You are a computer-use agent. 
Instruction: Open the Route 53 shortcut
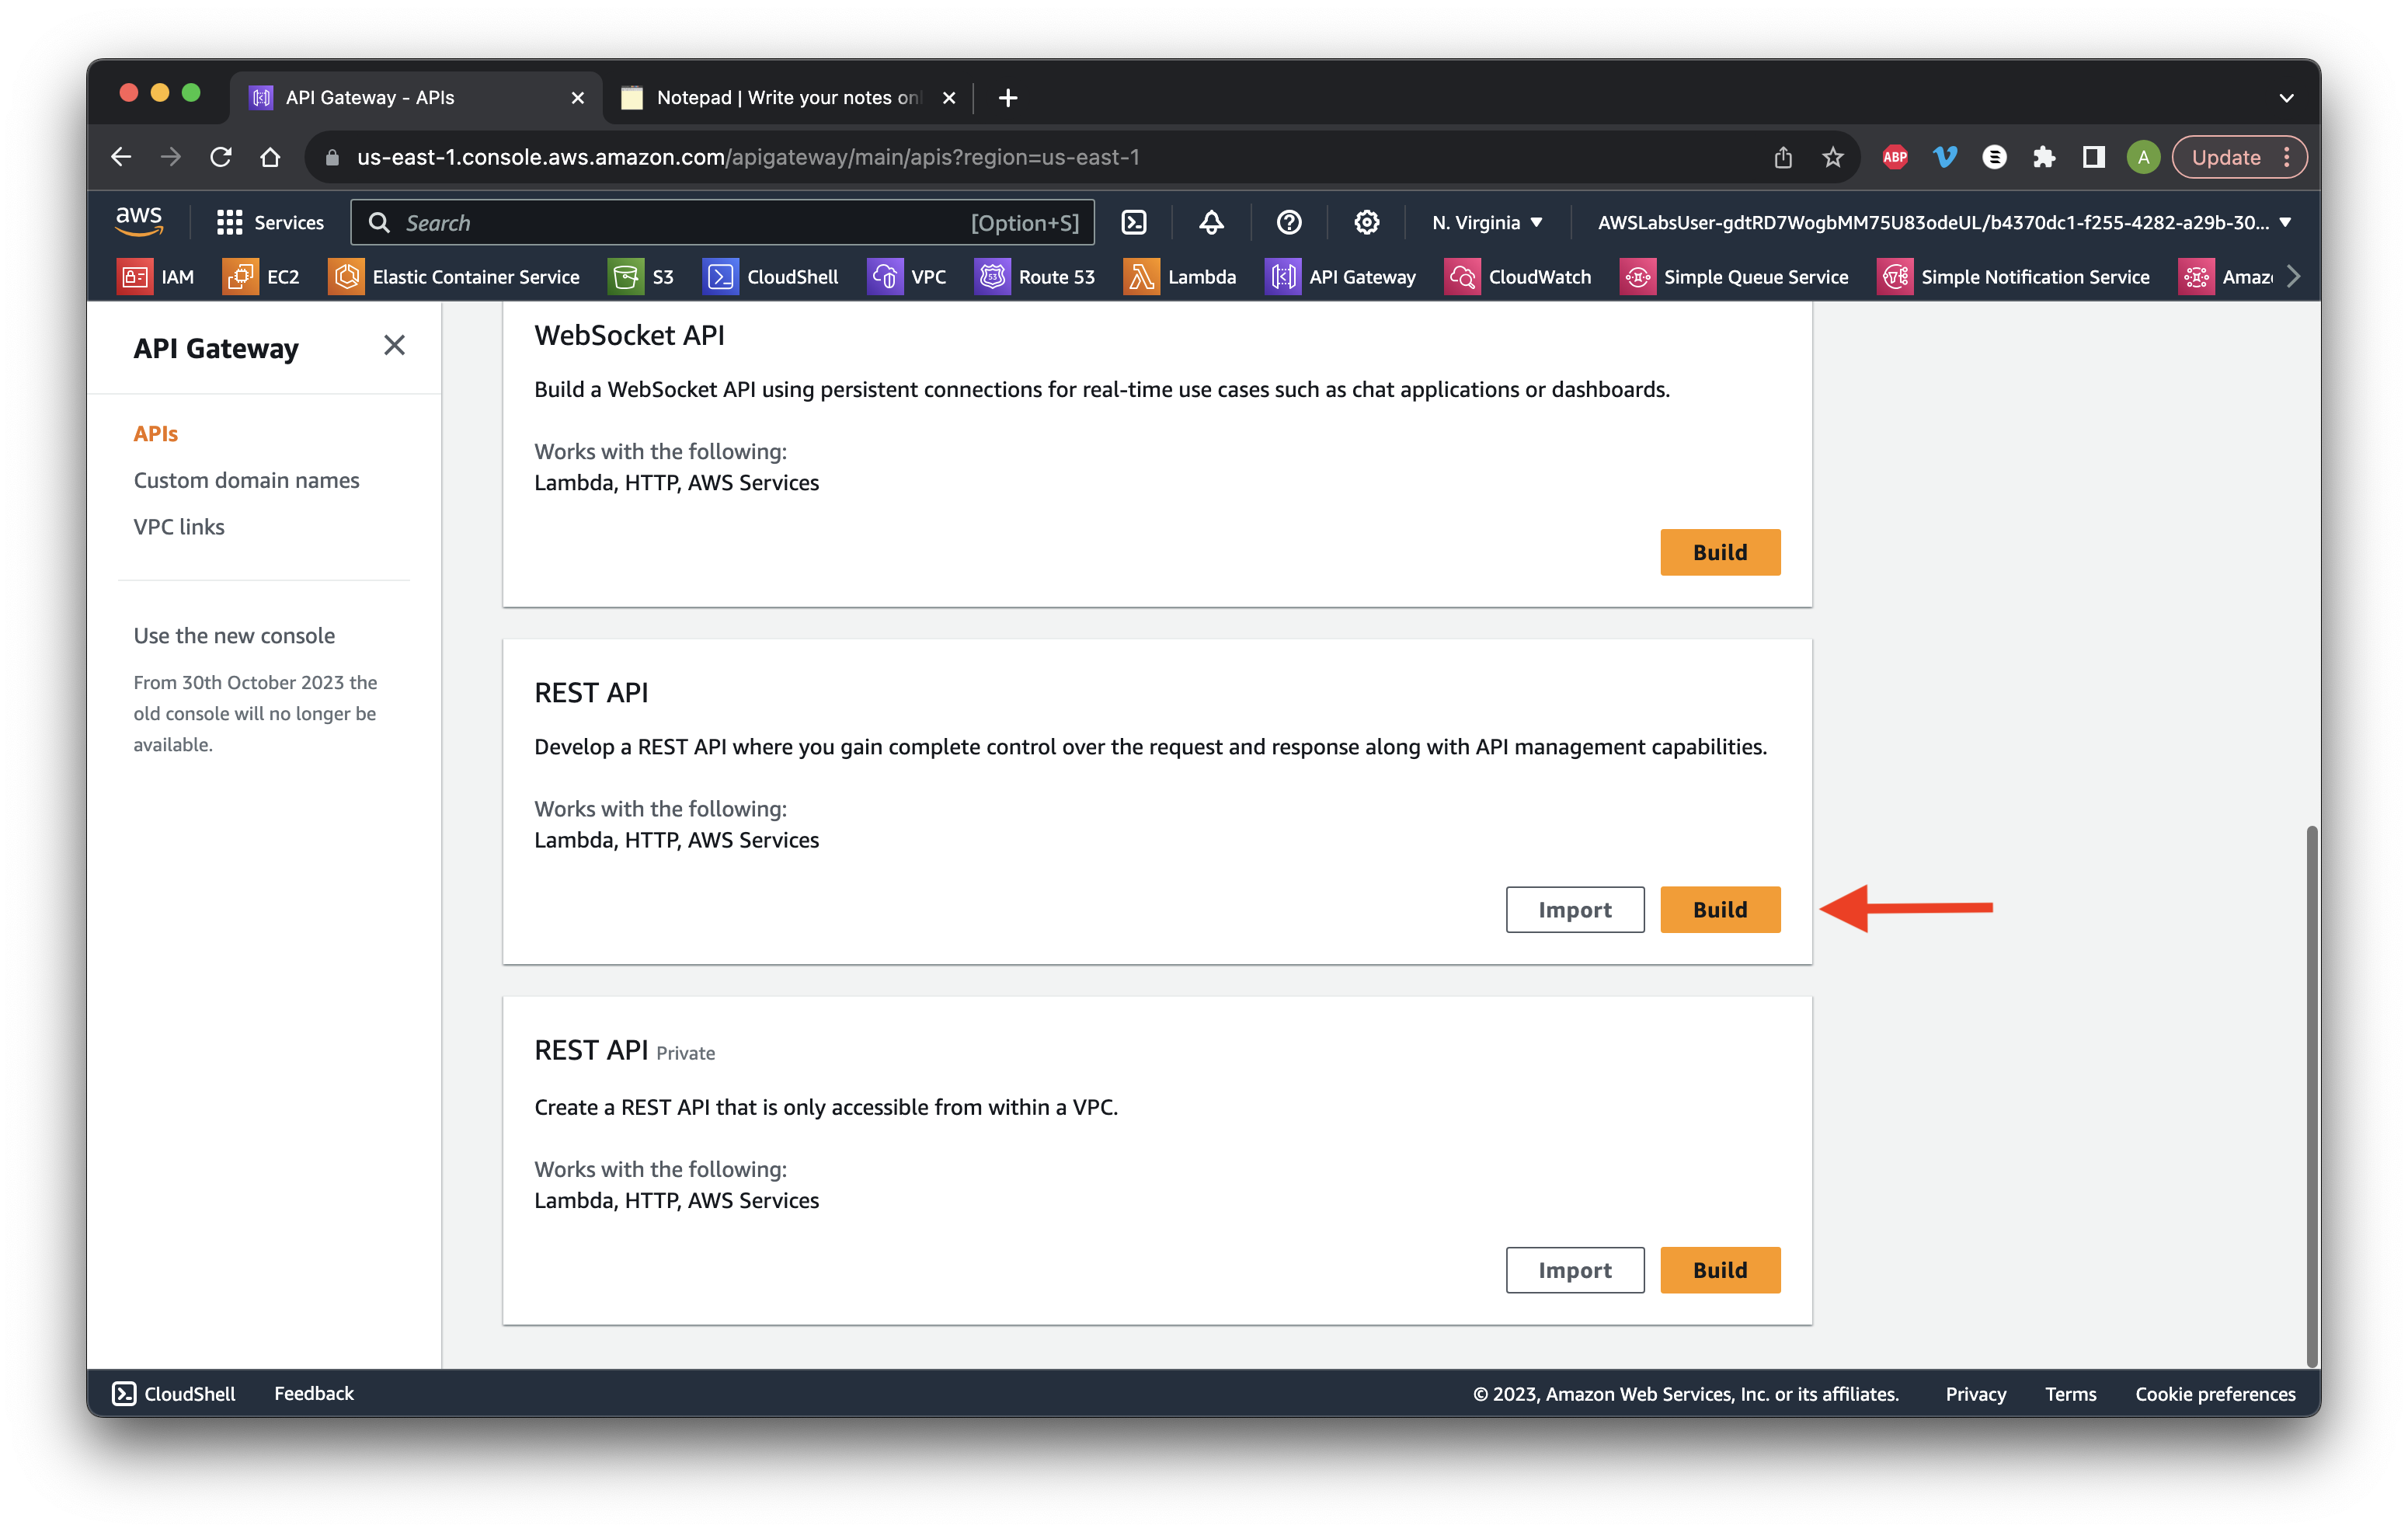point(1035,277)
